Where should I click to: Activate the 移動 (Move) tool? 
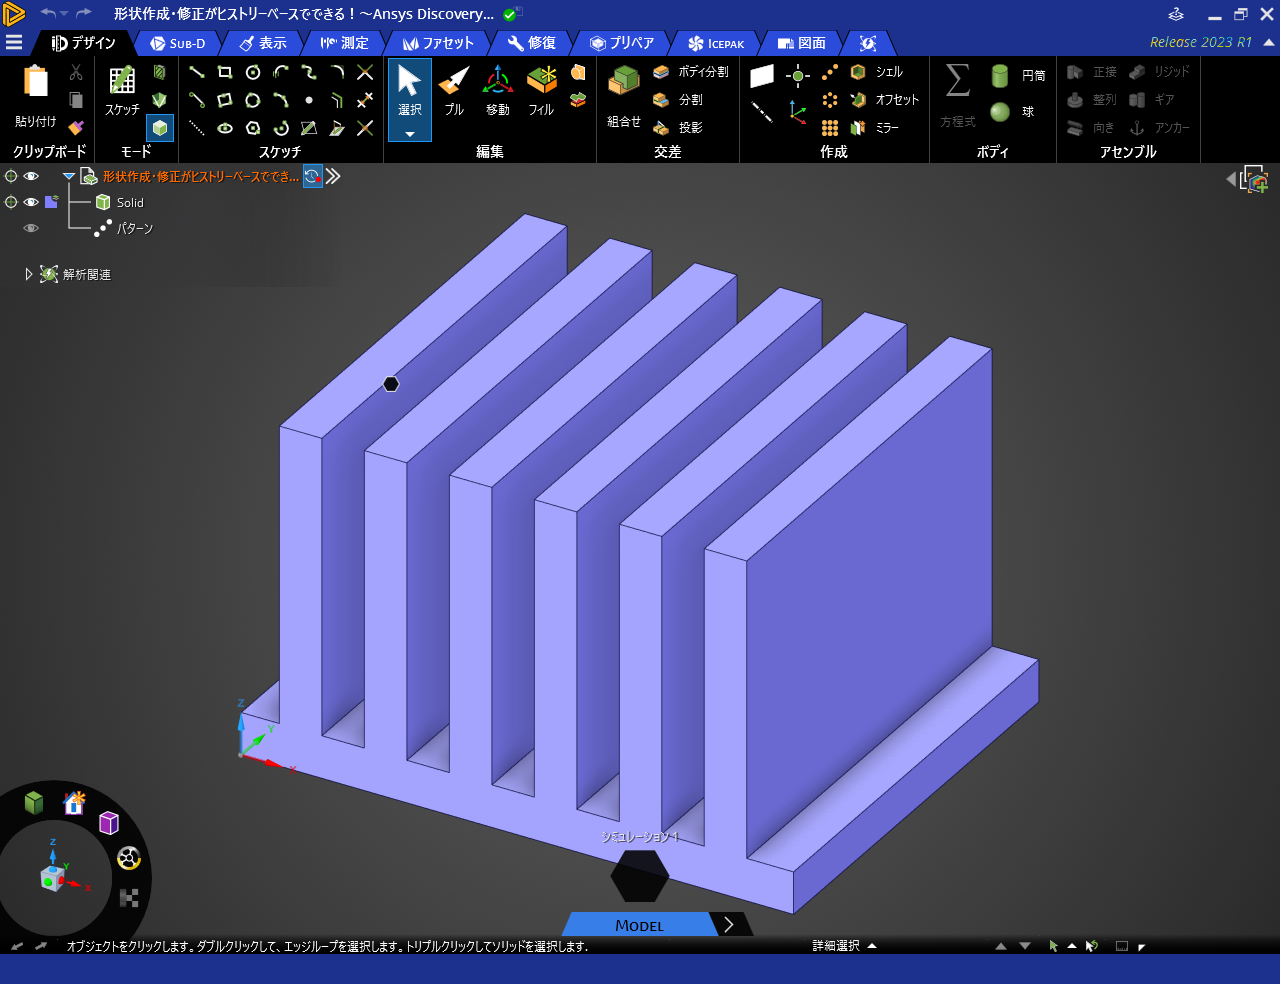(x=498, y=91)
